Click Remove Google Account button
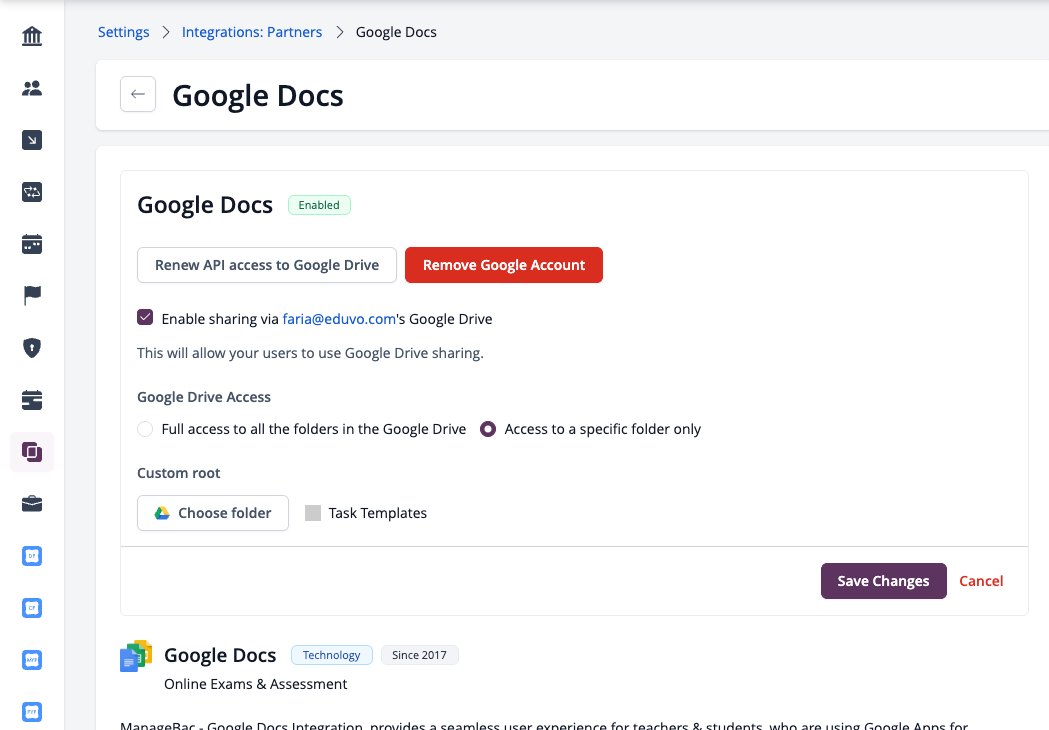Screen dimensions: 1049x730 (504, 265)
